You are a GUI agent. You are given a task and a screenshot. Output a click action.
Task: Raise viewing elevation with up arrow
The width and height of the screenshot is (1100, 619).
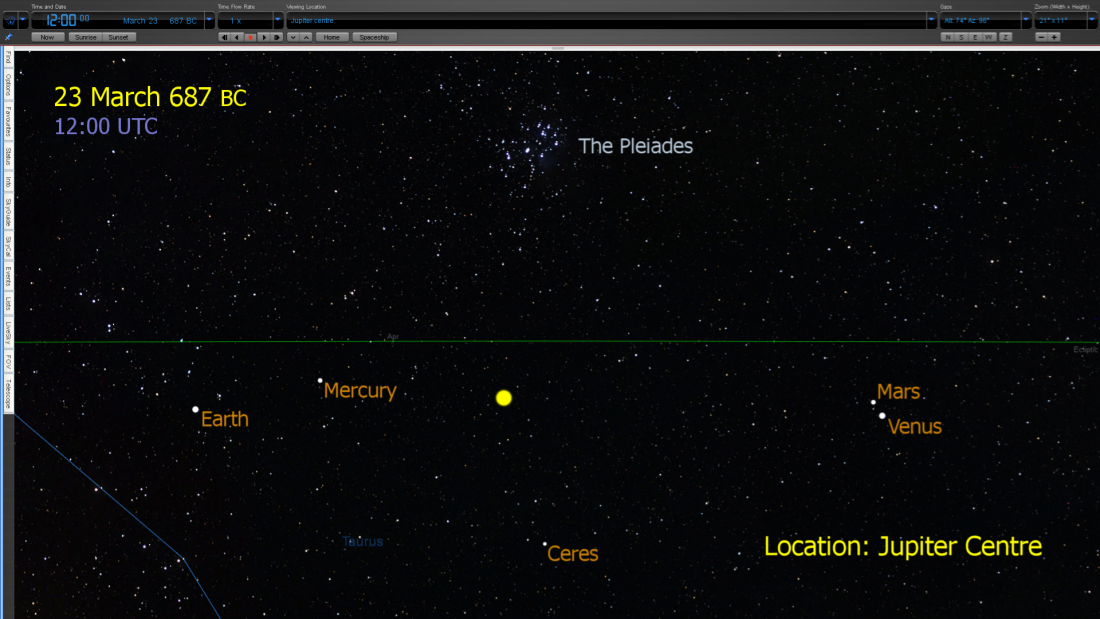tap(306, 37)
